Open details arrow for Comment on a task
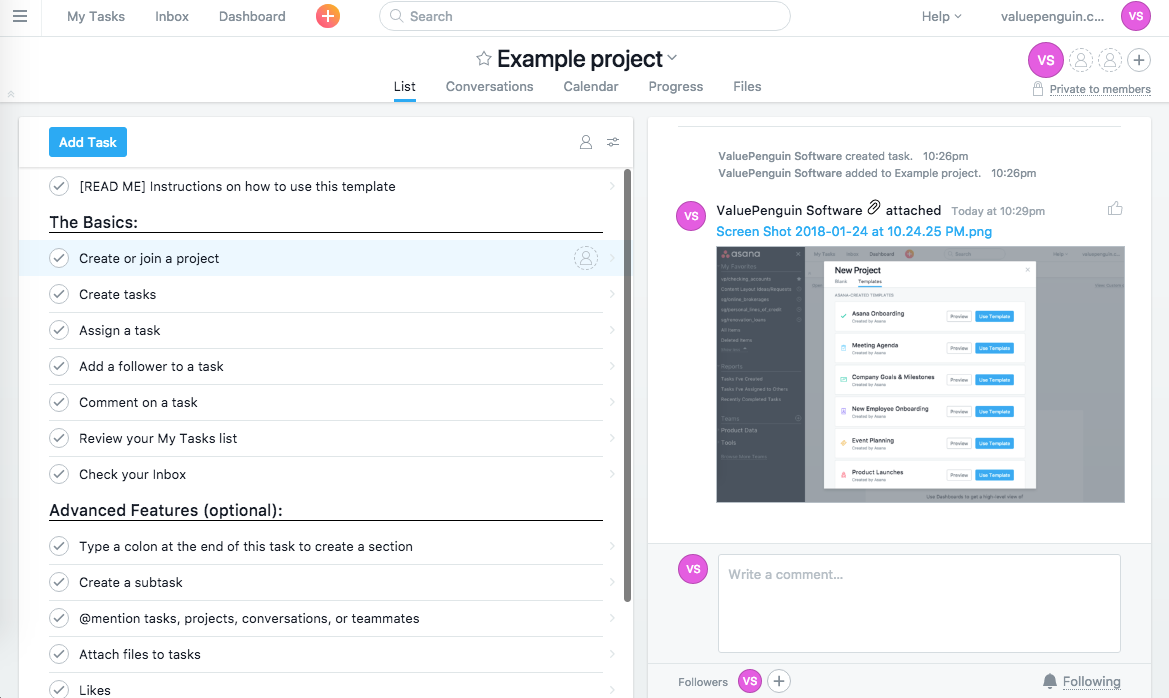1169x698 pixels. [612, 402]
